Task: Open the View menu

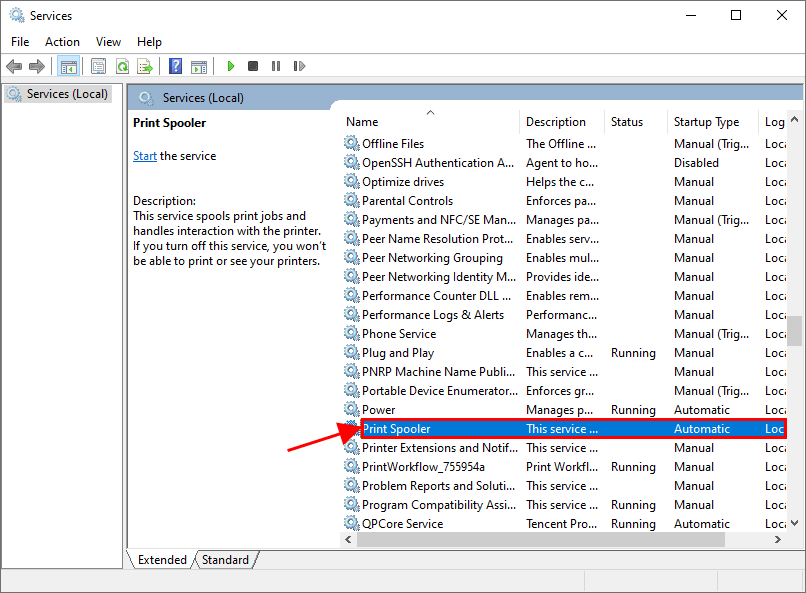Action: [108, 41]
